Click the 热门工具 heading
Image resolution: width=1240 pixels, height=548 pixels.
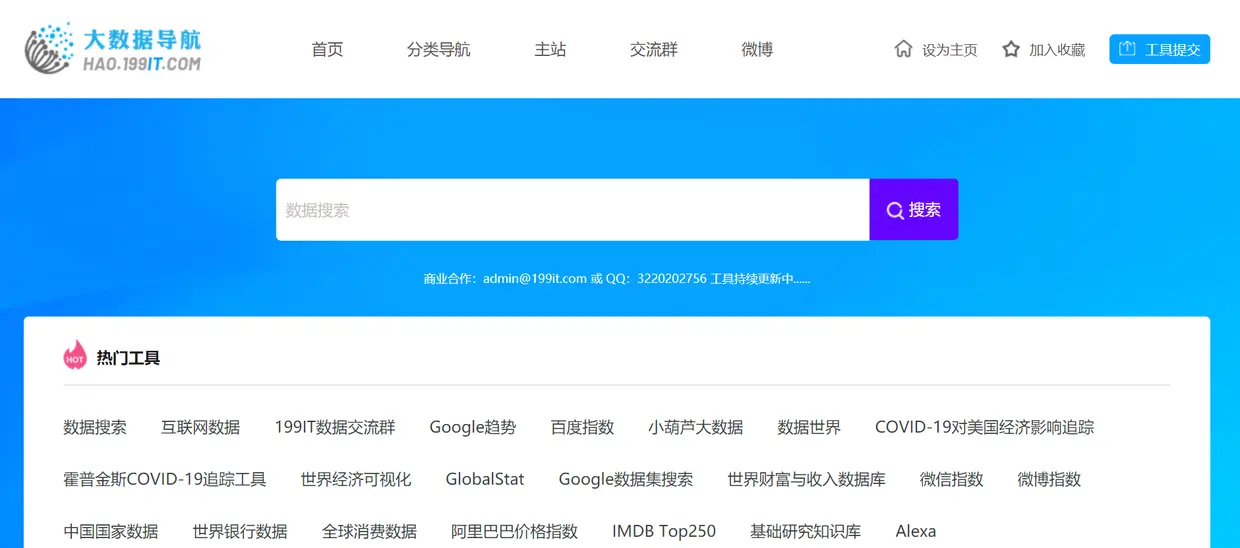click(x=128, y=358)
